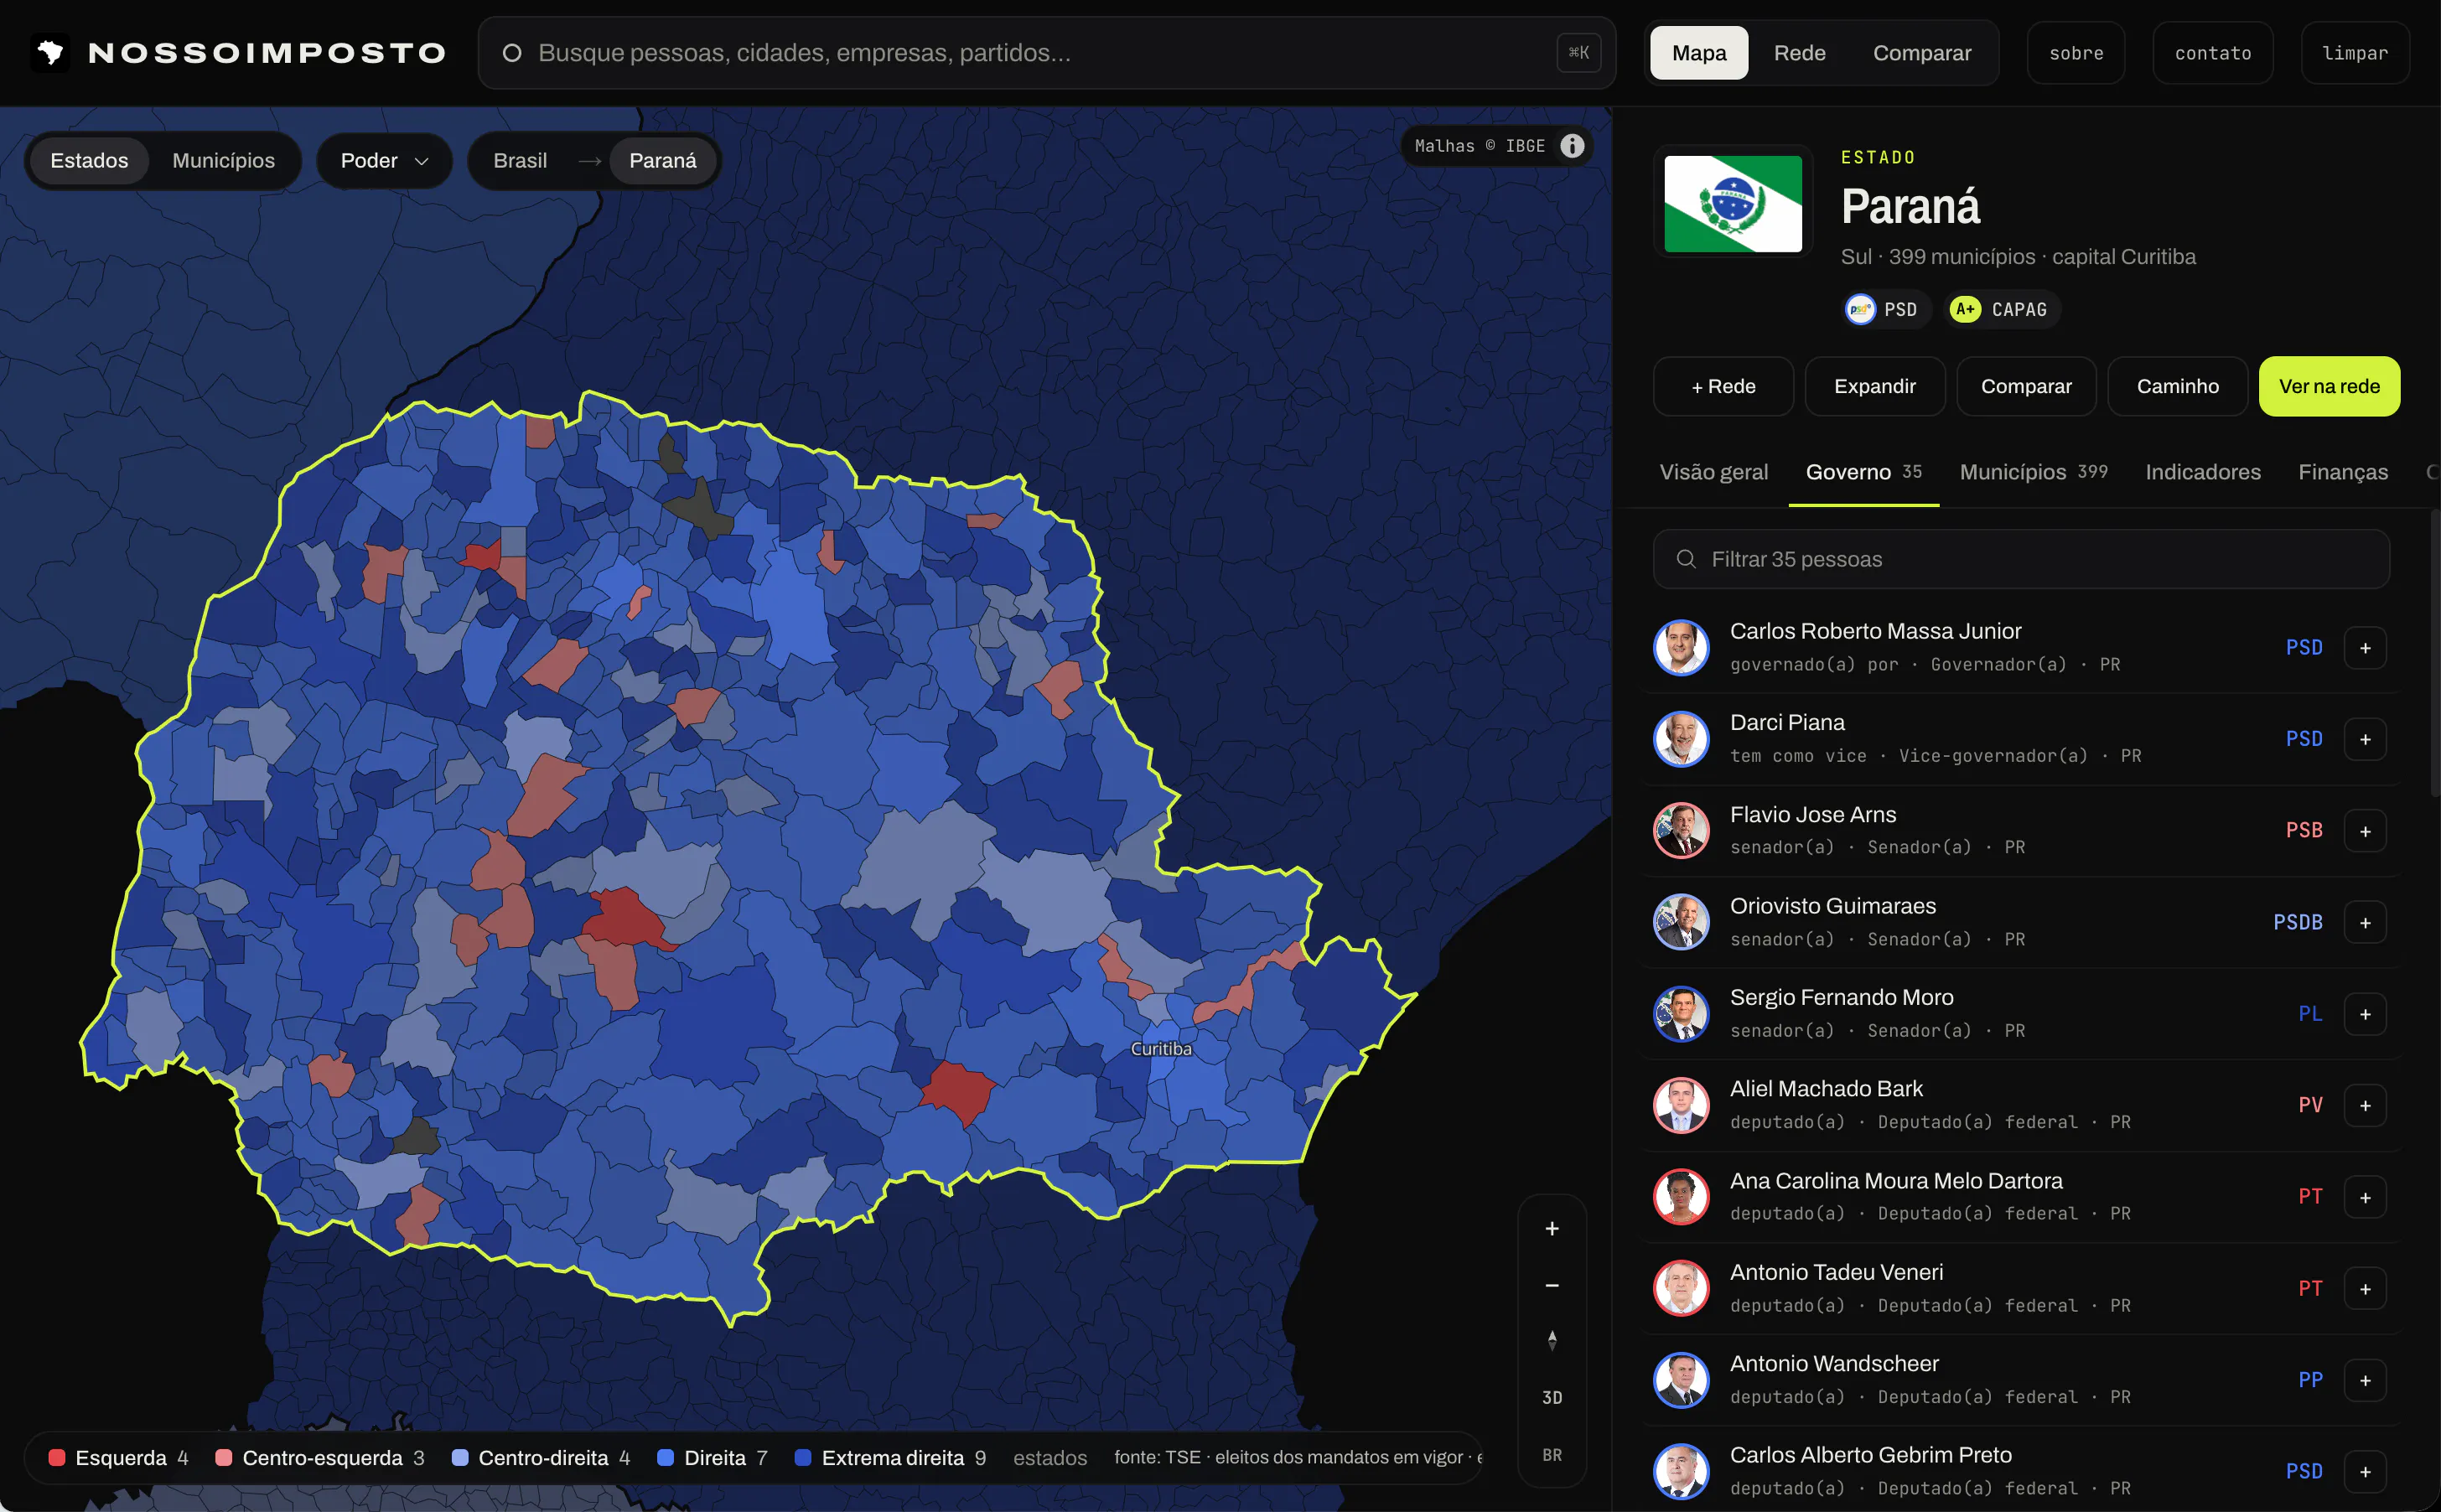Add Ana Carolina Moura Melo Dartora with plus

[2365, 1197]
